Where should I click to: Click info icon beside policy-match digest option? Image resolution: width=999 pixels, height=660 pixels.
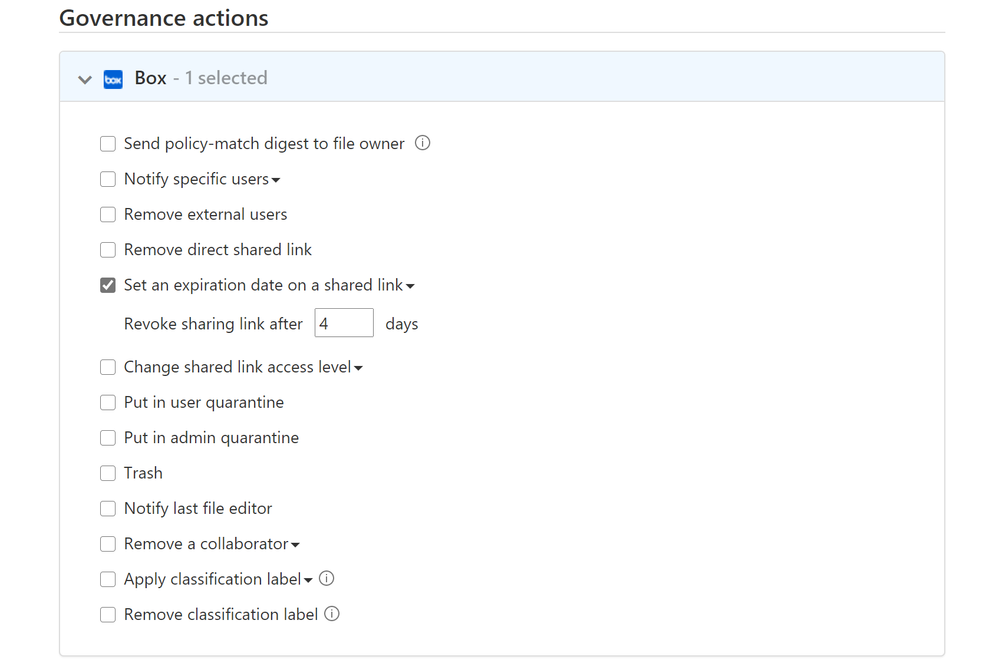pyautogui.click(x=422, y=143)
